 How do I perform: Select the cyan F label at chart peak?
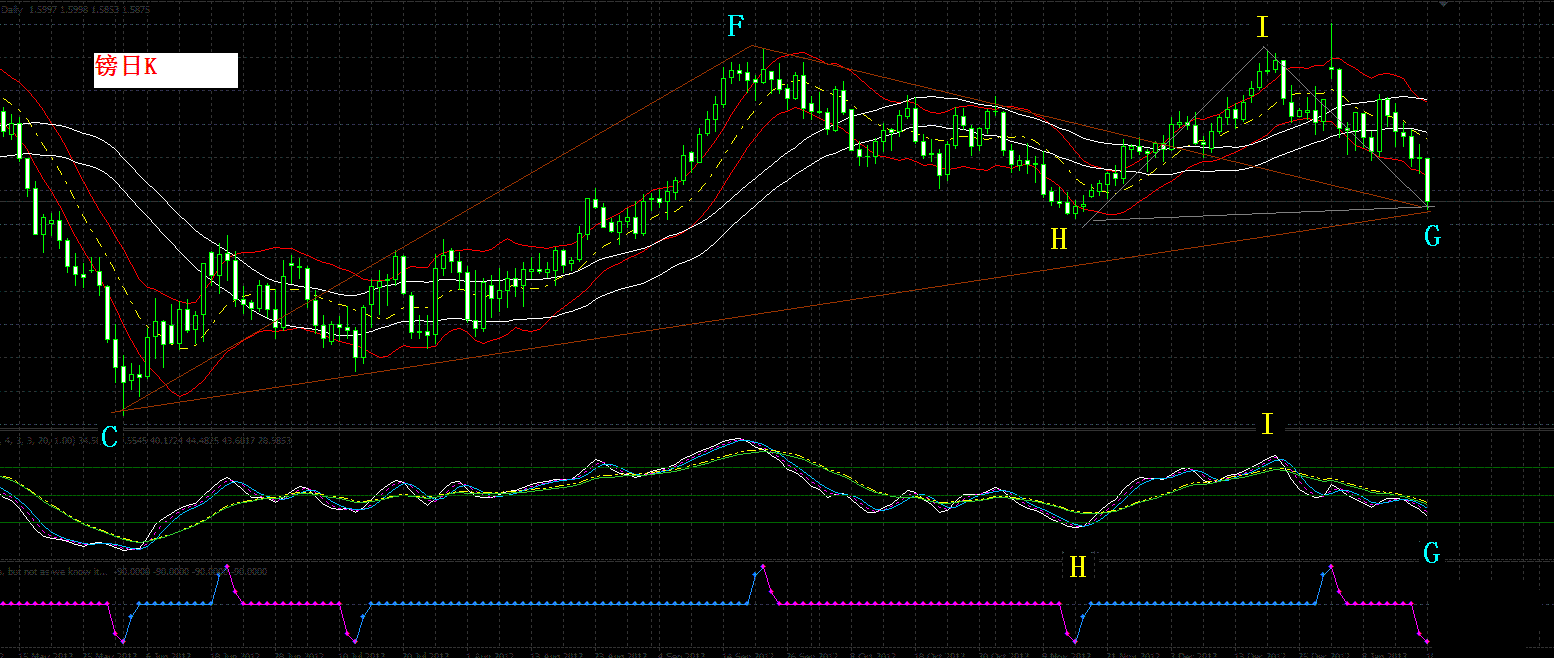[736, 28]
